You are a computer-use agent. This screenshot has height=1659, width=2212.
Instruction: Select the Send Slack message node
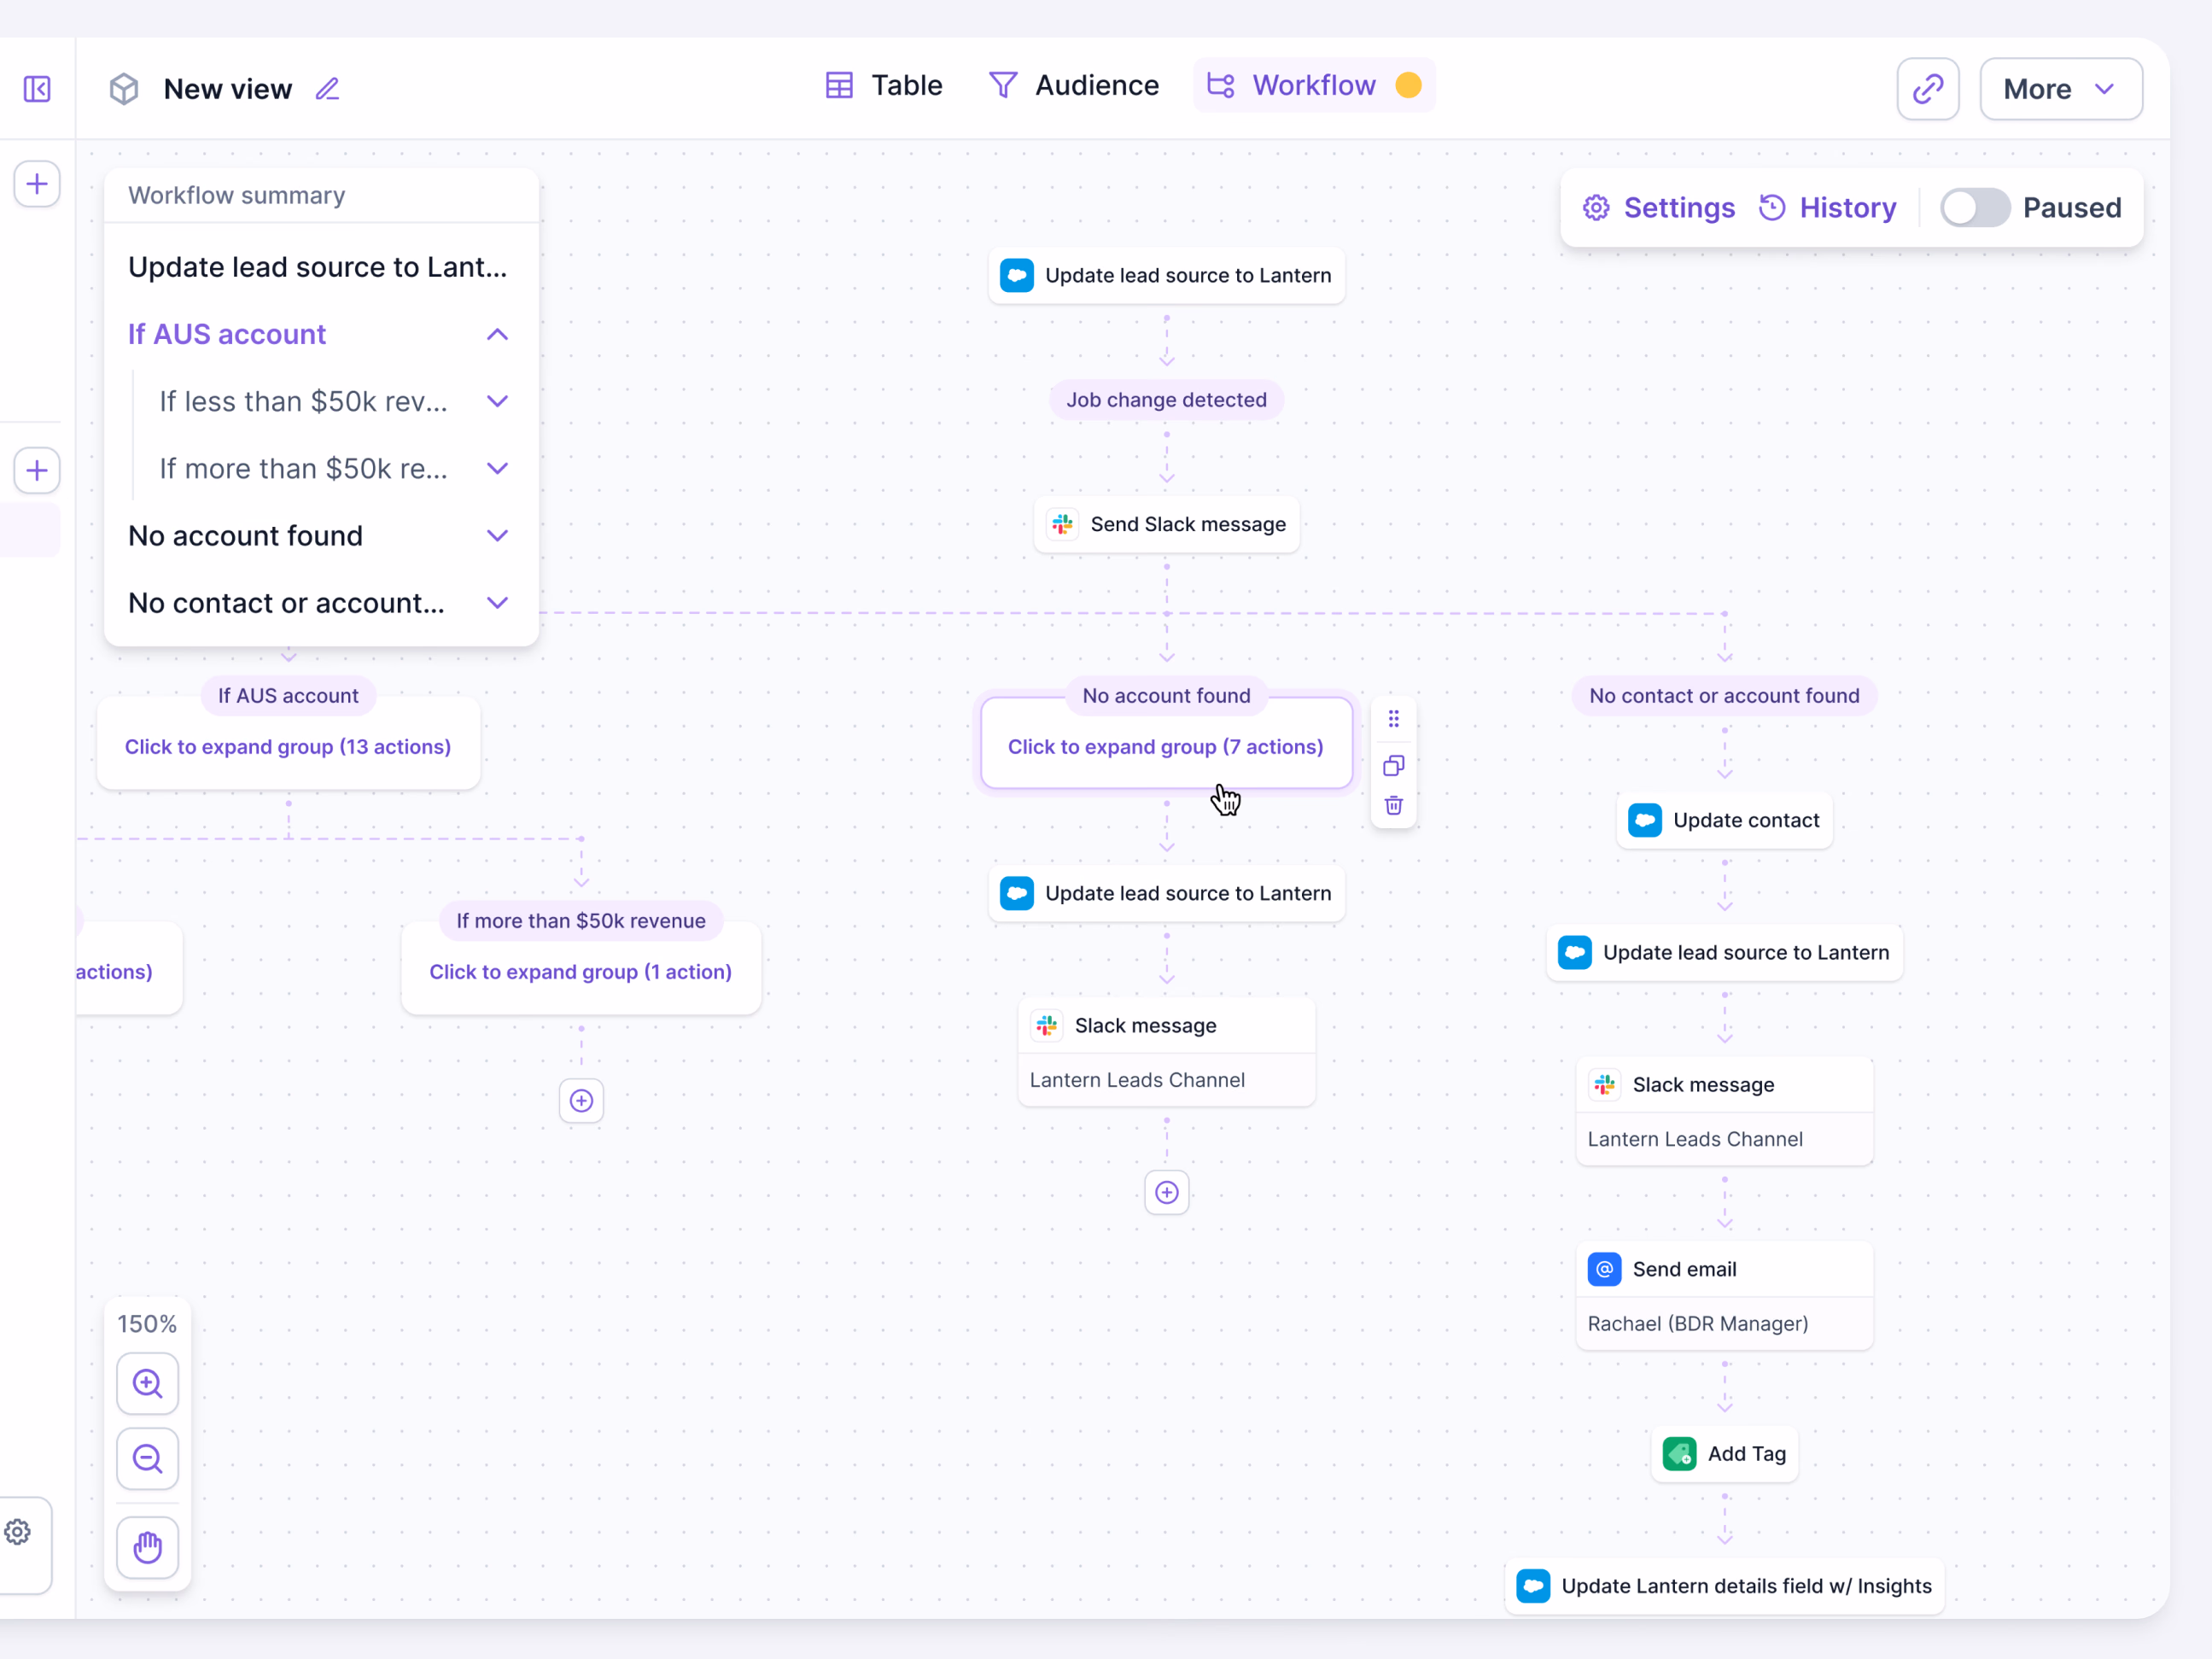tap(1166, 524)
